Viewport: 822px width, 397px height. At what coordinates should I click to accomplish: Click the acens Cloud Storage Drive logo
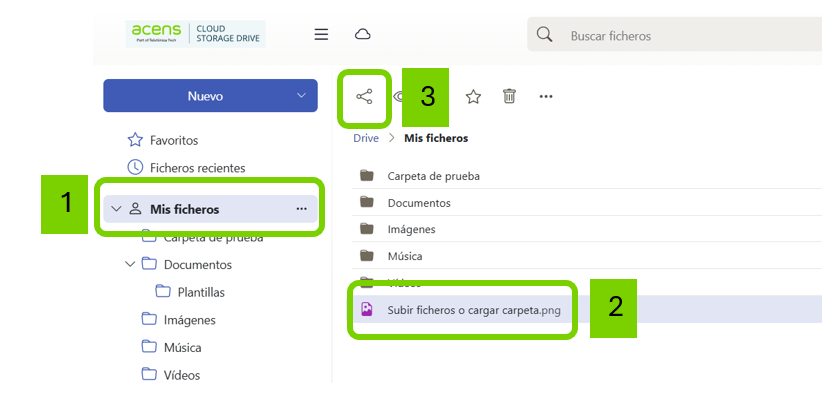(x=196, y=34)
